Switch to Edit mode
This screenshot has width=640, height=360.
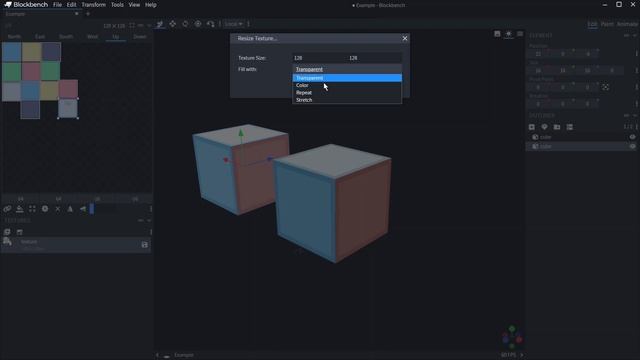592,24
